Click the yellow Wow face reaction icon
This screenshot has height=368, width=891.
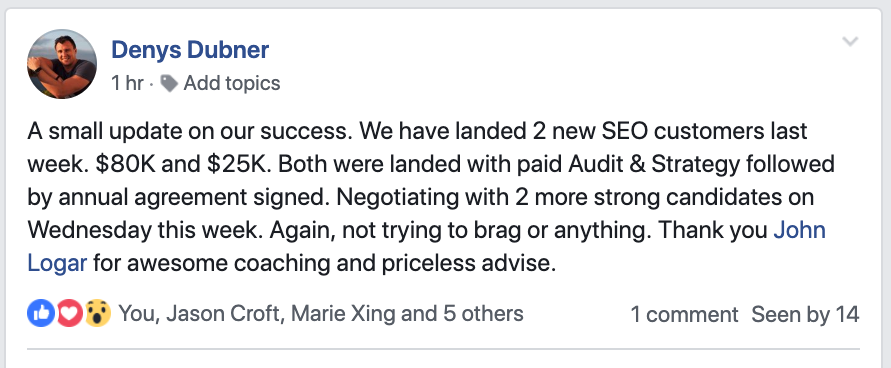(x=98, y=313)
